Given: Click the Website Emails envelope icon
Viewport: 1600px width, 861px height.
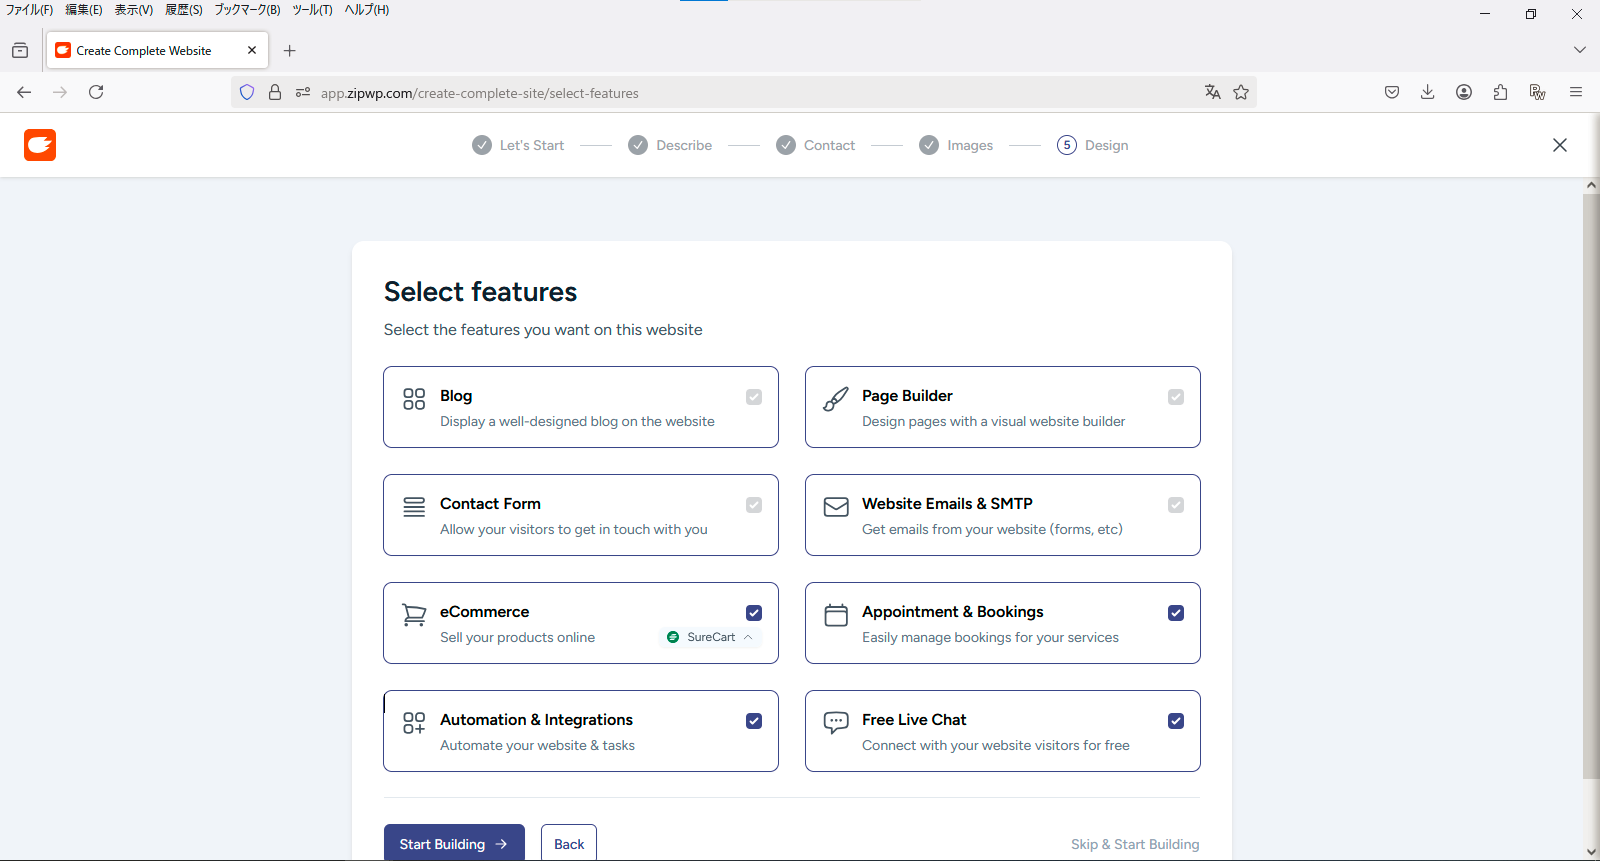Looking at the screenshot, I should pos(836,507).
